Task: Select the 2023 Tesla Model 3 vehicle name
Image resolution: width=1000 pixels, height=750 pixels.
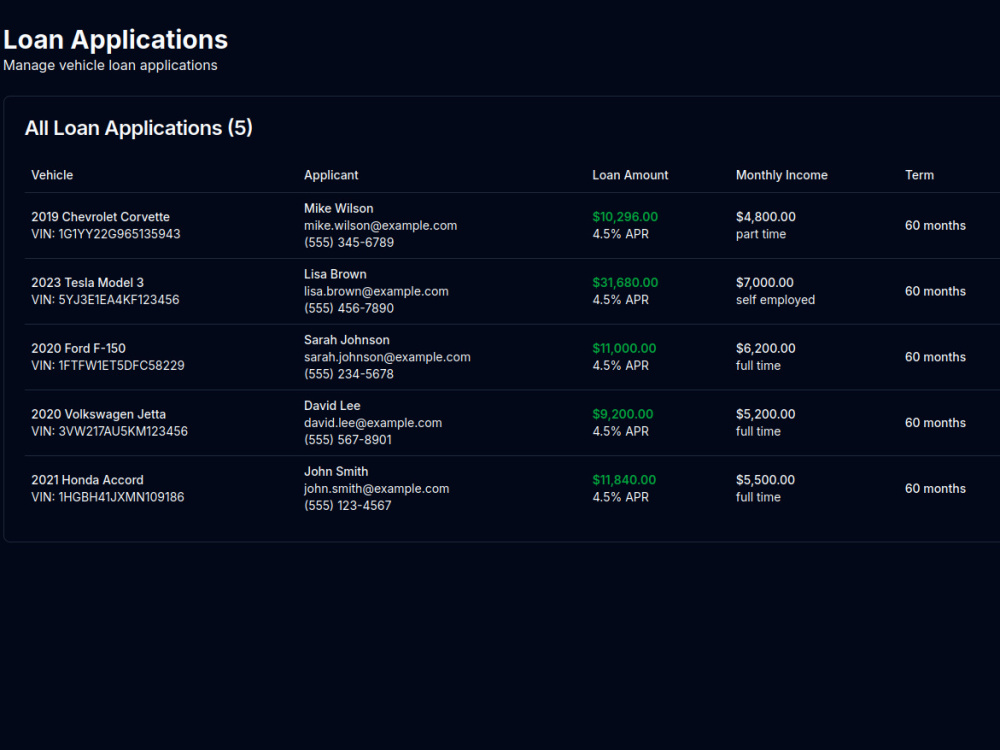Action: click(x=87, y=283)
